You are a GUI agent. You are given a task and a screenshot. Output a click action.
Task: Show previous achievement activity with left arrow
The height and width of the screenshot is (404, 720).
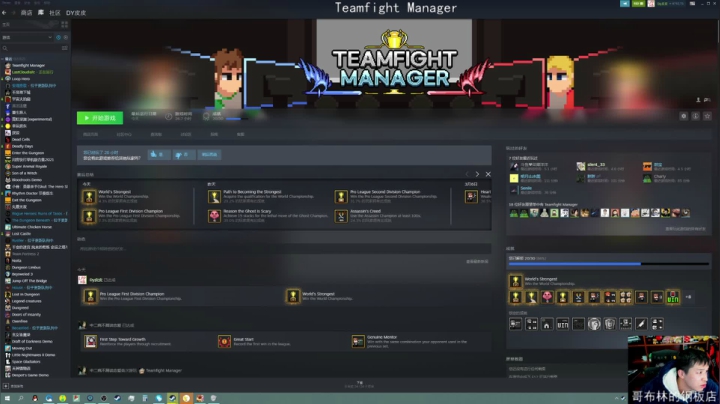(x=467, y=174)
